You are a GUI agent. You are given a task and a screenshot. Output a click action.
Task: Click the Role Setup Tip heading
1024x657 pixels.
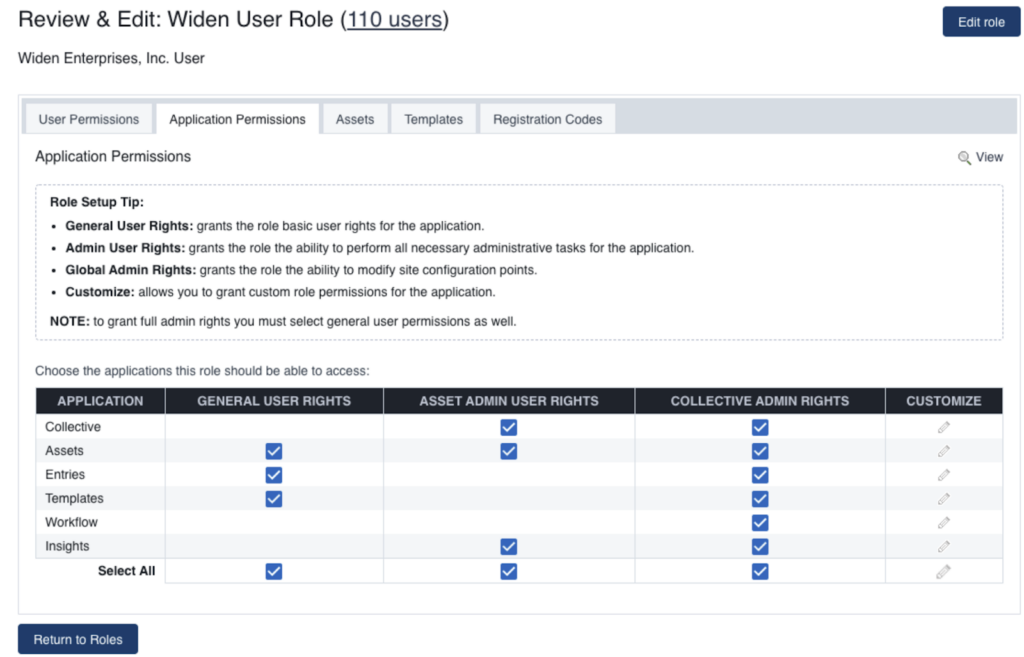pyautogui.click(x=97, y=202)
